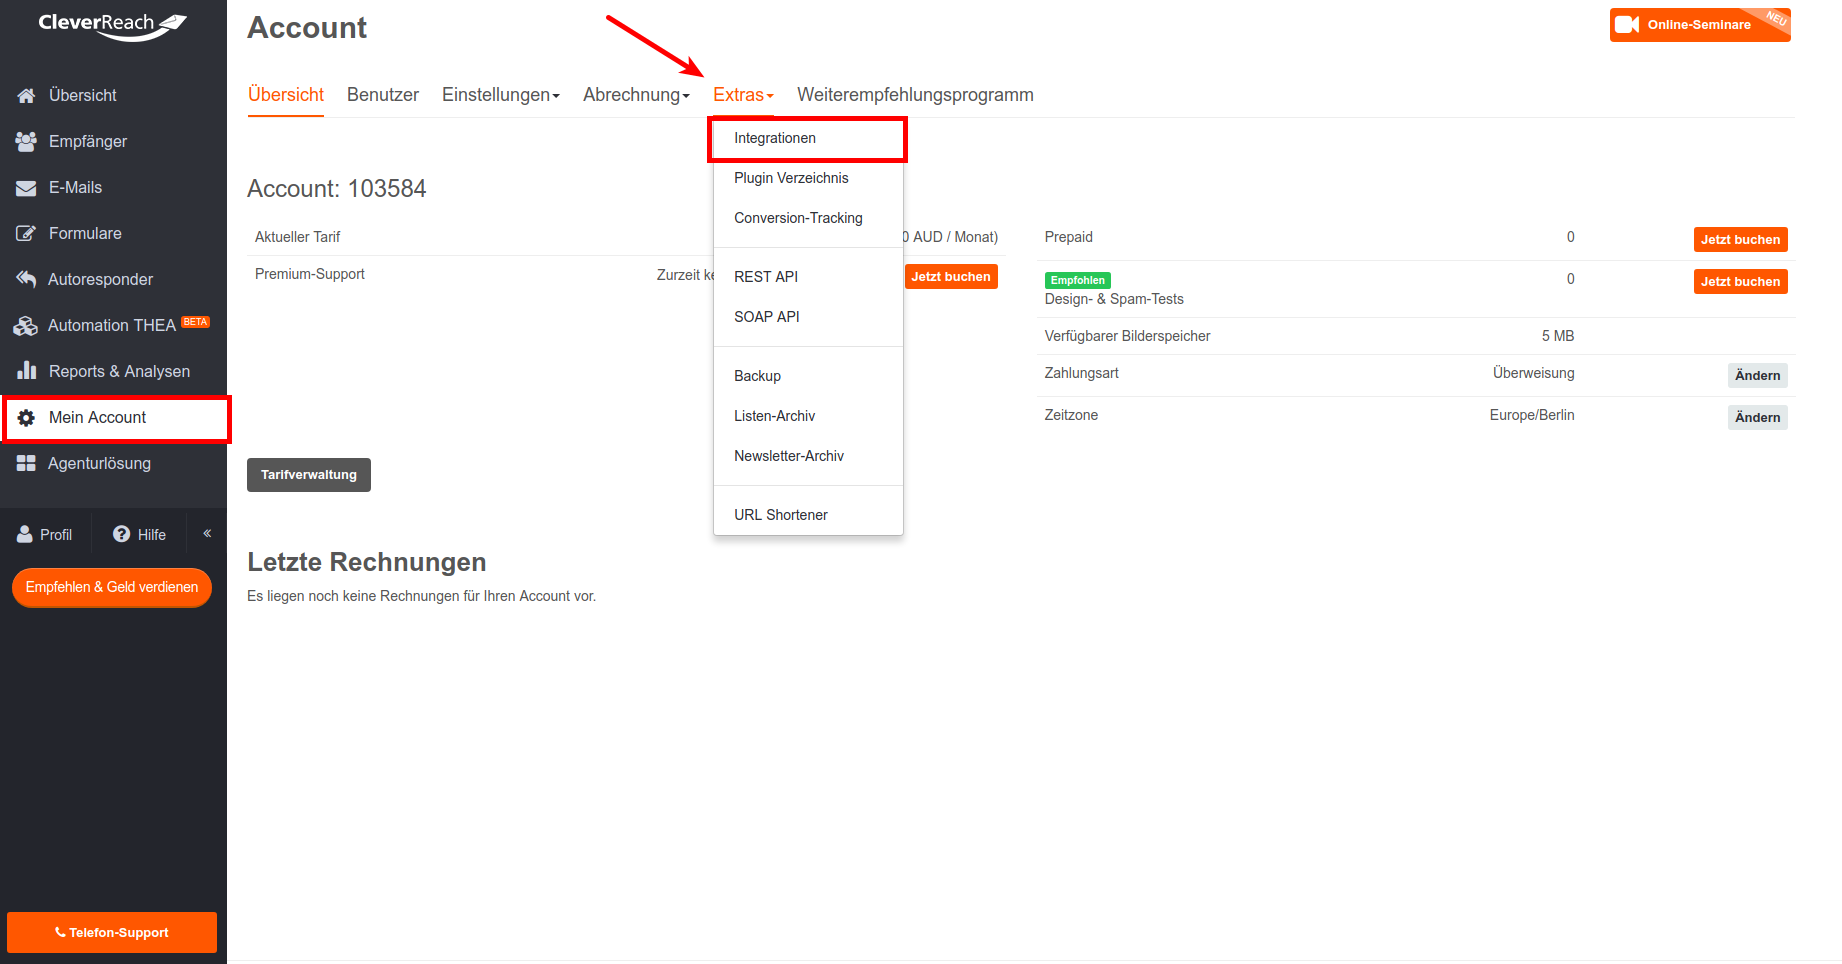Open Automation THEA section

[113, 325]
